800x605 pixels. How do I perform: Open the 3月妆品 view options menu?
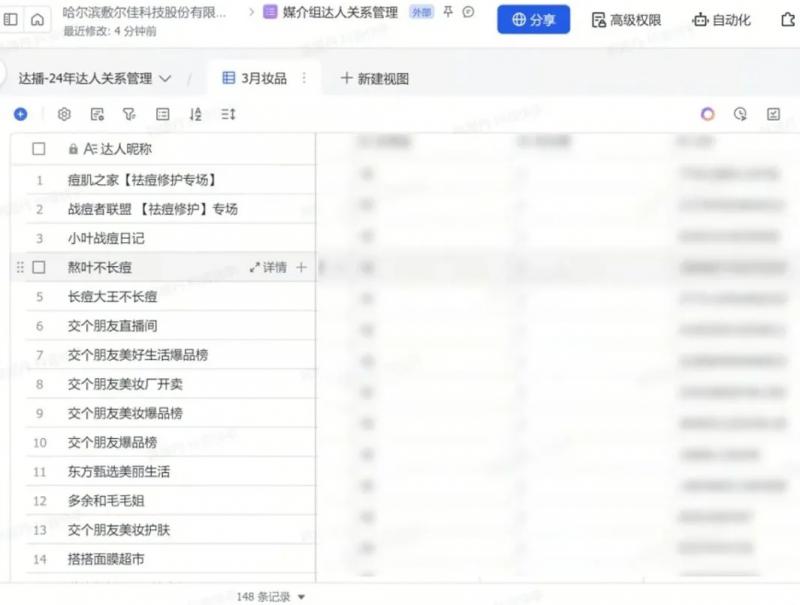click(x=304, y=78)
